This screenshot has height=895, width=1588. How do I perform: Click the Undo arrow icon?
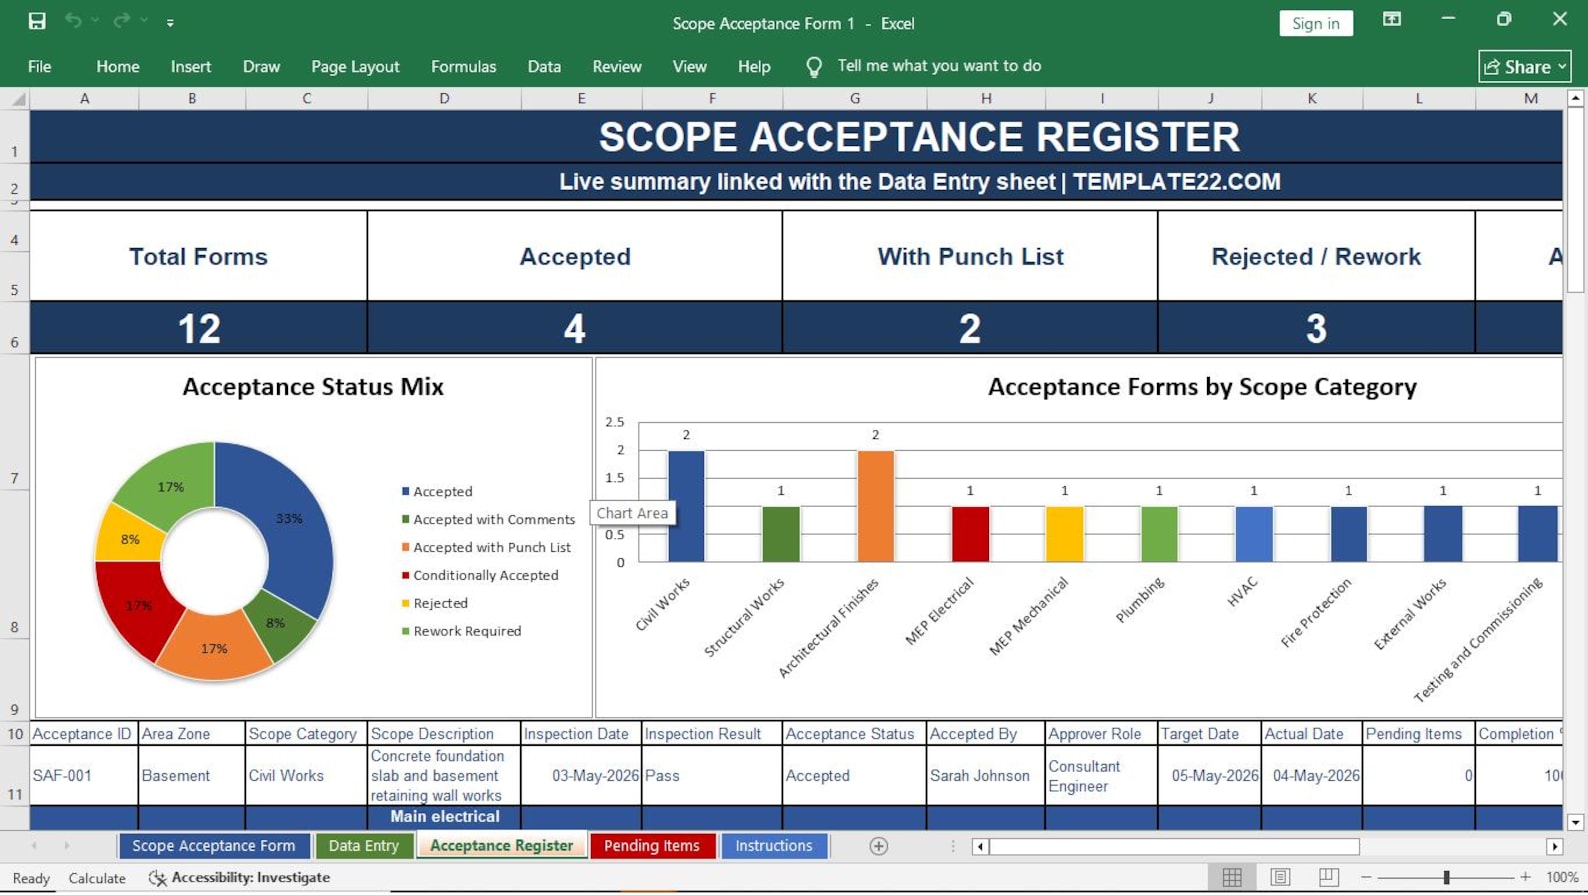tap(73, 21)
